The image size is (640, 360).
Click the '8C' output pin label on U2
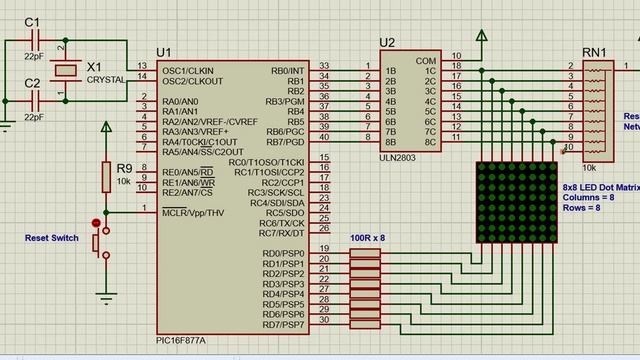[430, 142]
